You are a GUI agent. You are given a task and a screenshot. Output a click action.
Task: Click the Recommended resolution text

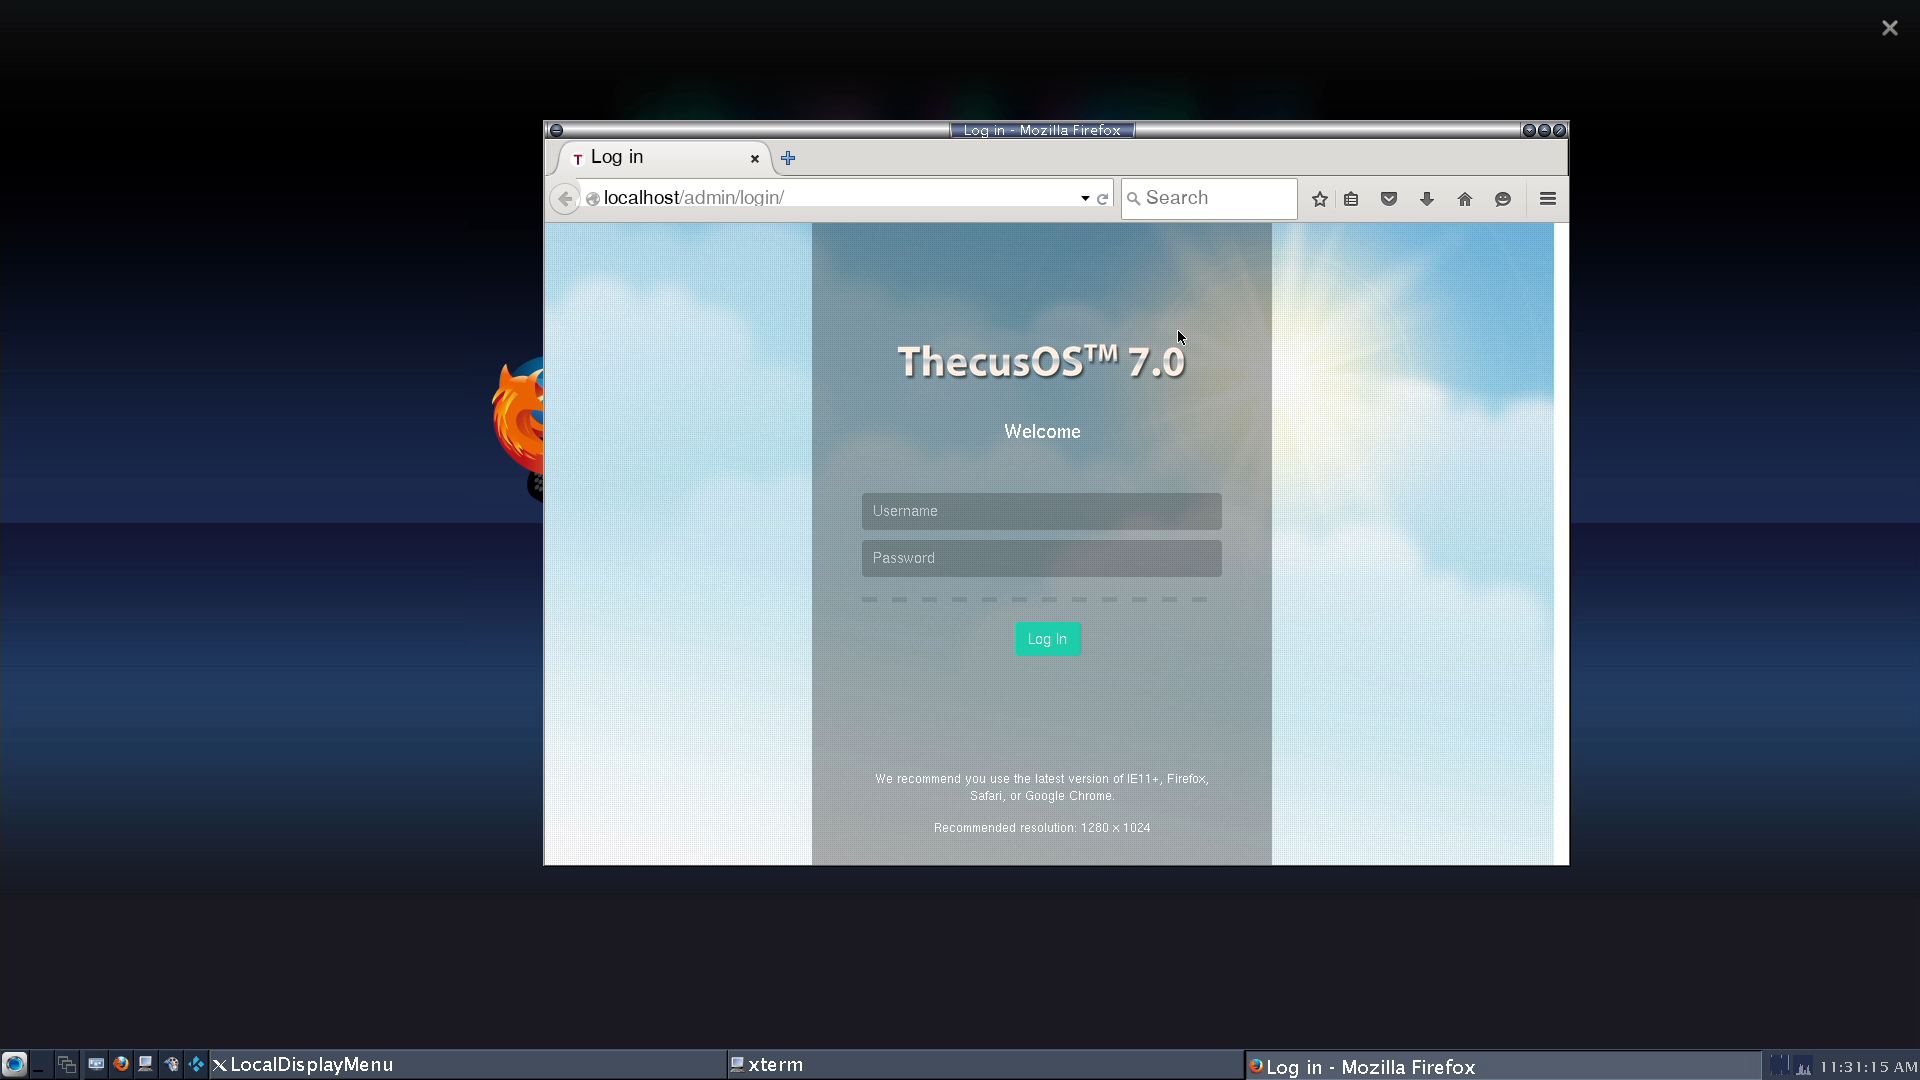click(x=1042, y=828)
